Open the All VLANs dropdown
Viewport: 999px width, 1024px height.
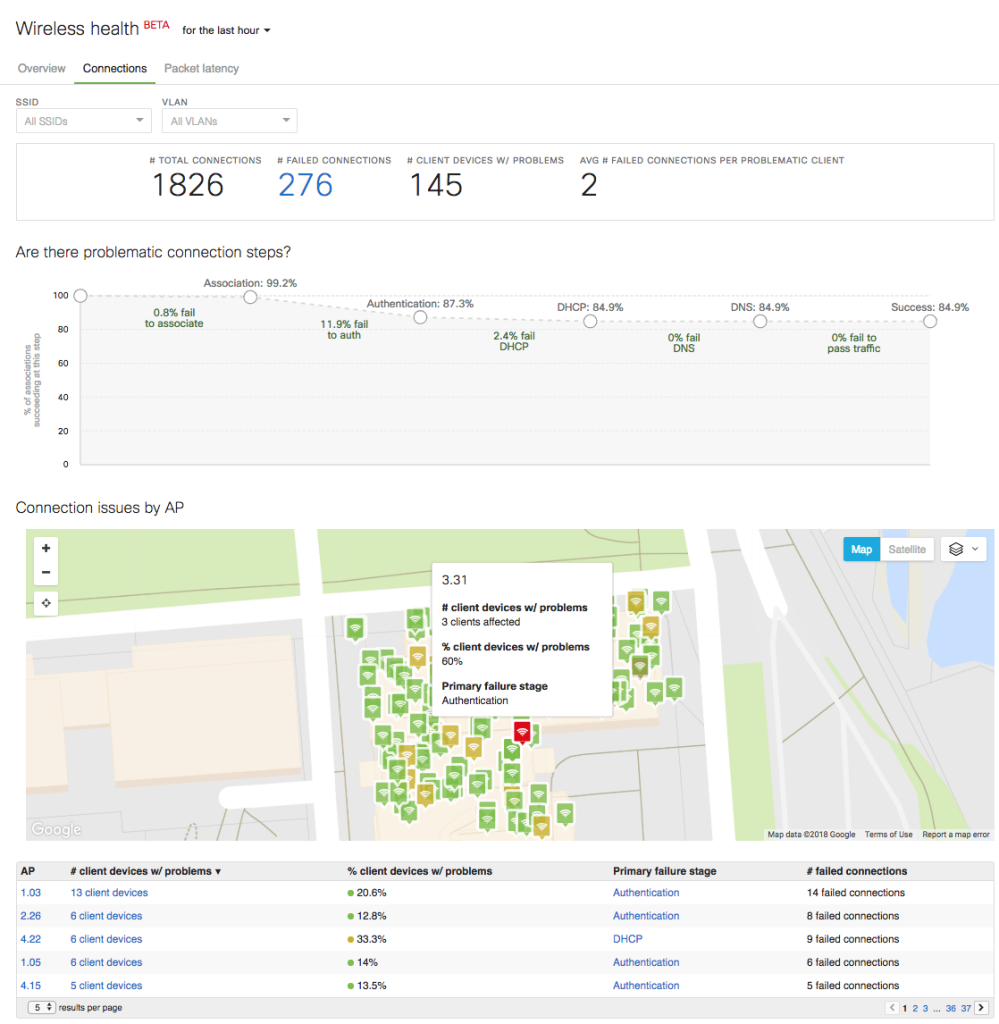click(x=230, y=121)
